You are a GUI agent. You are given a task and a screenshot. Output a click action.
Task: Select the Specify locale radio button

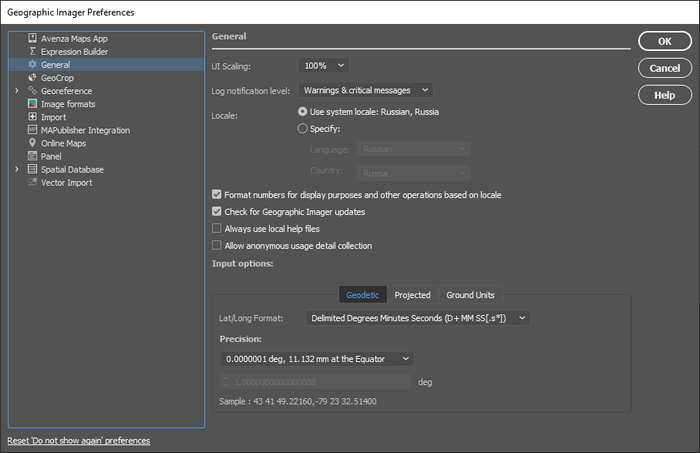(x=304, y=129)
